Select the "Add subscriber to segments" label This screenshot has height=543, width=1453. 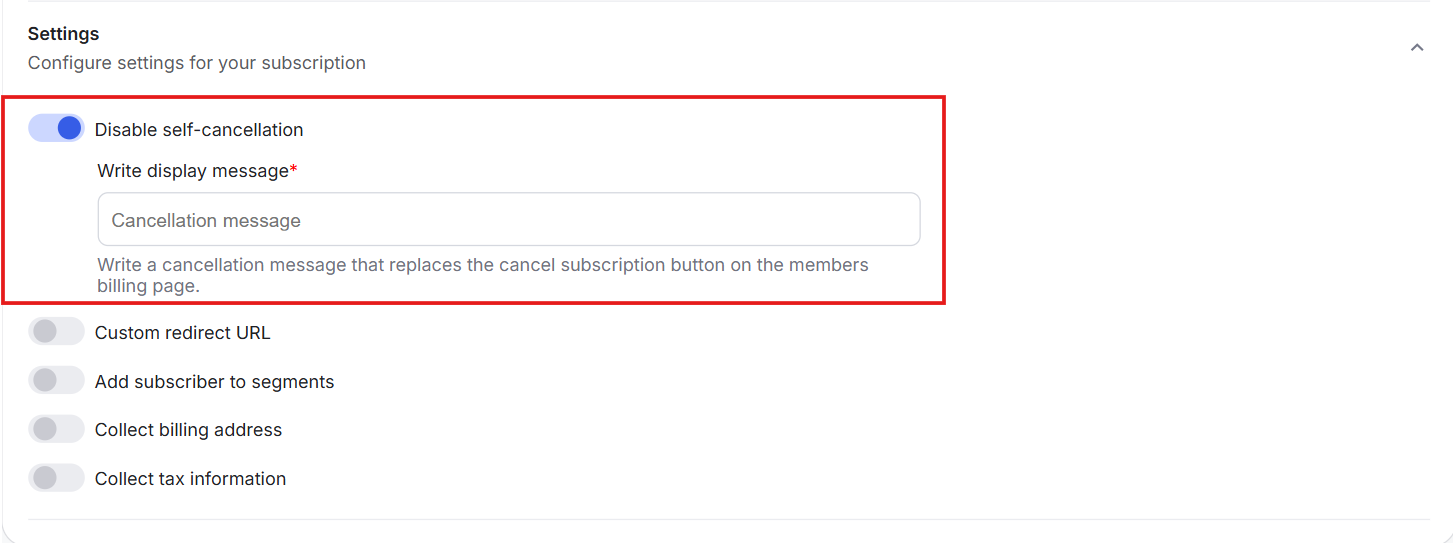click(214, 382)
